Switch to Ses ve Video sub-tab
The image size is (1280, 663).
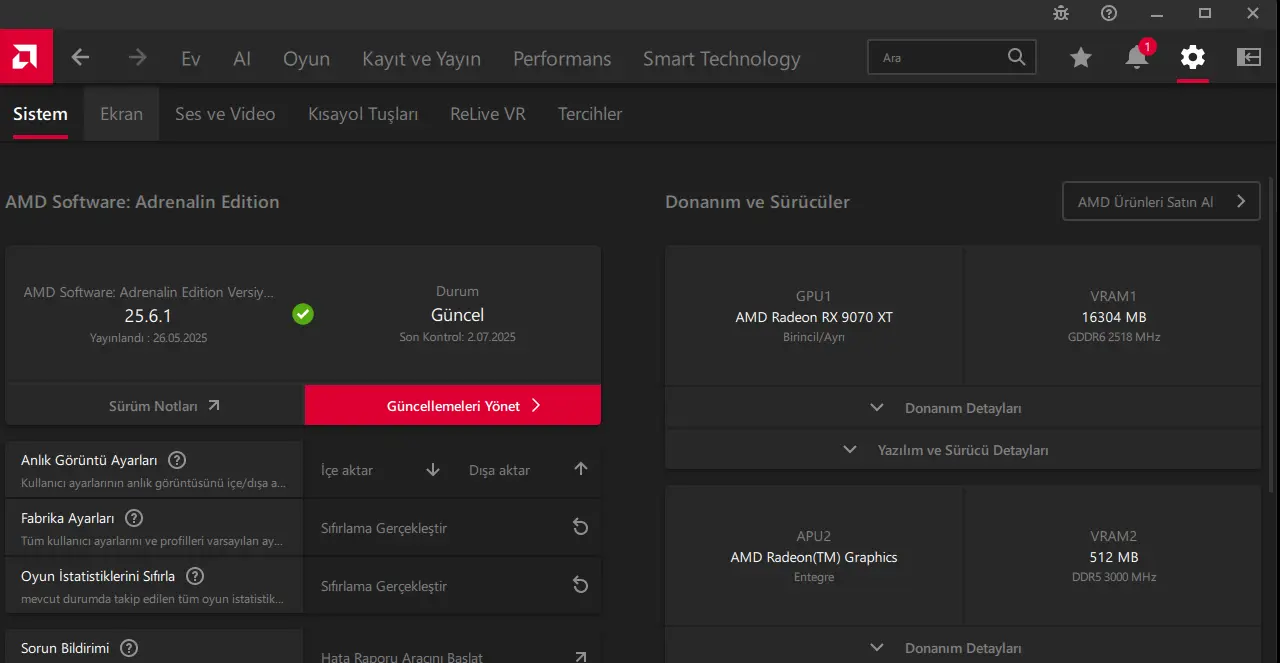[225, 114]
